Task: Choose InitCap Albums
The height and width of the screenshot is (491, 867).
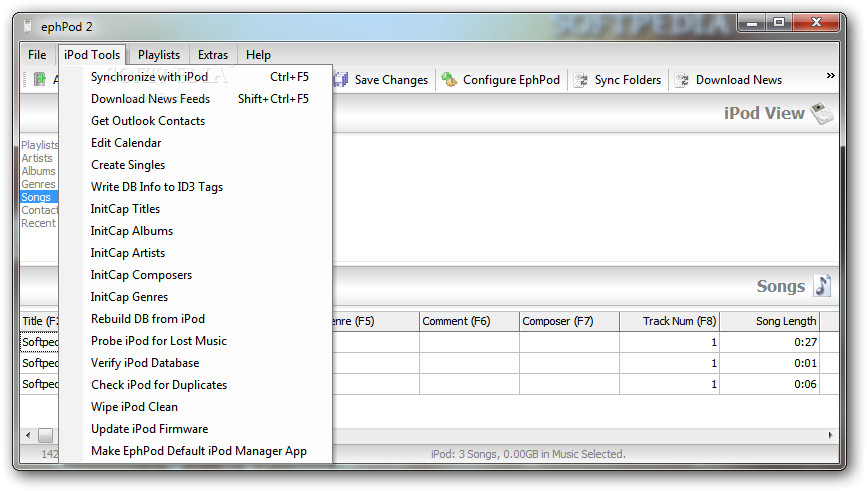Action: tap(196, 231)
